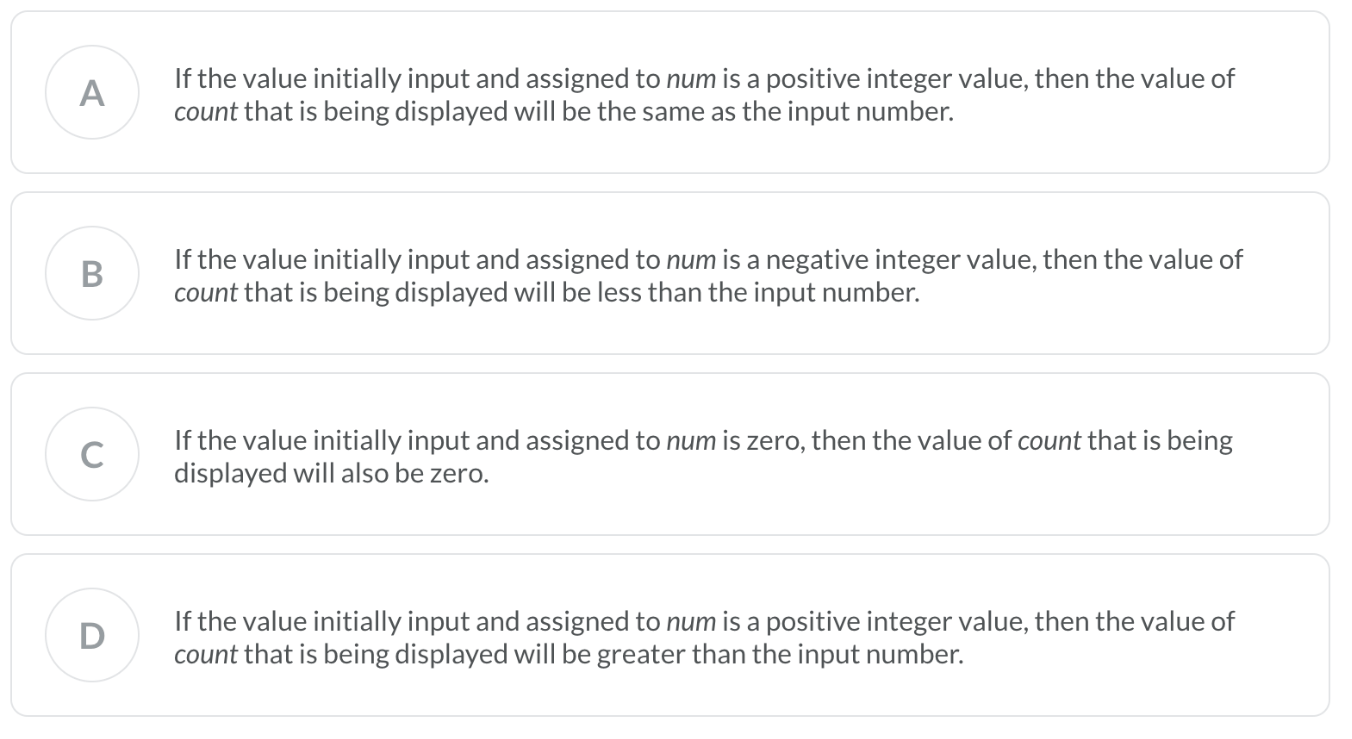Viewport: 1352px width, 739px height.
Task: Click the phrase 'displayed will also be zero'
Action: point(331,472)
